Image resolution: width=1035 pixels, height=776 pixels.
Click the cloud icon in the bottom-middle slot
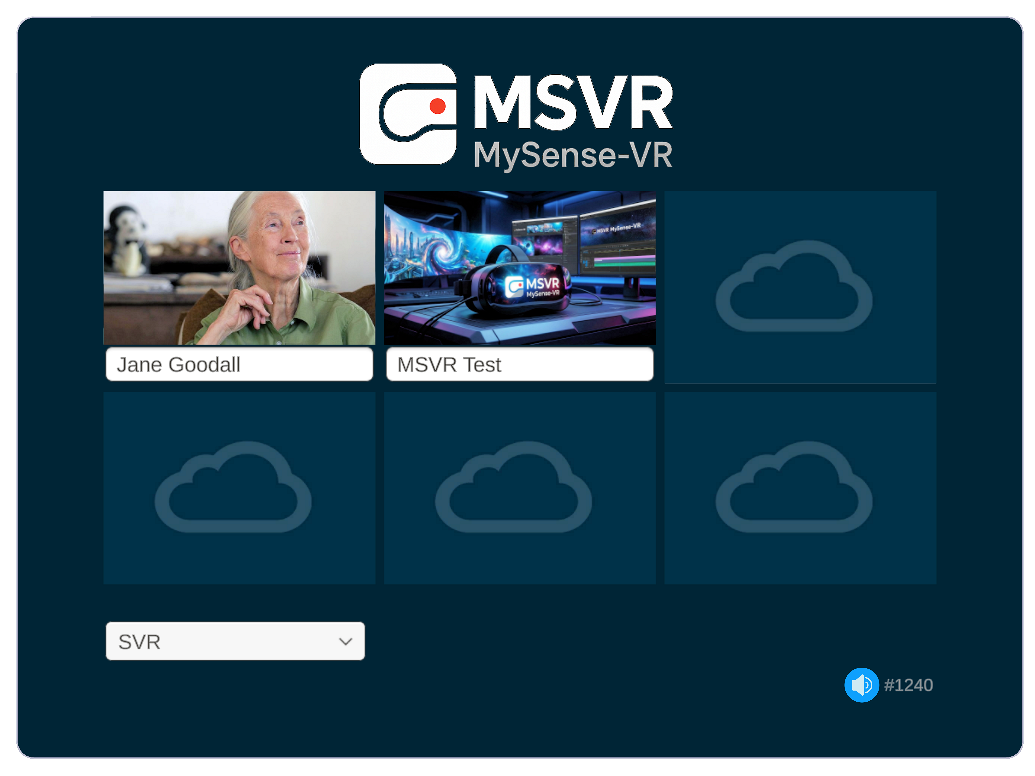click(513, 487)
